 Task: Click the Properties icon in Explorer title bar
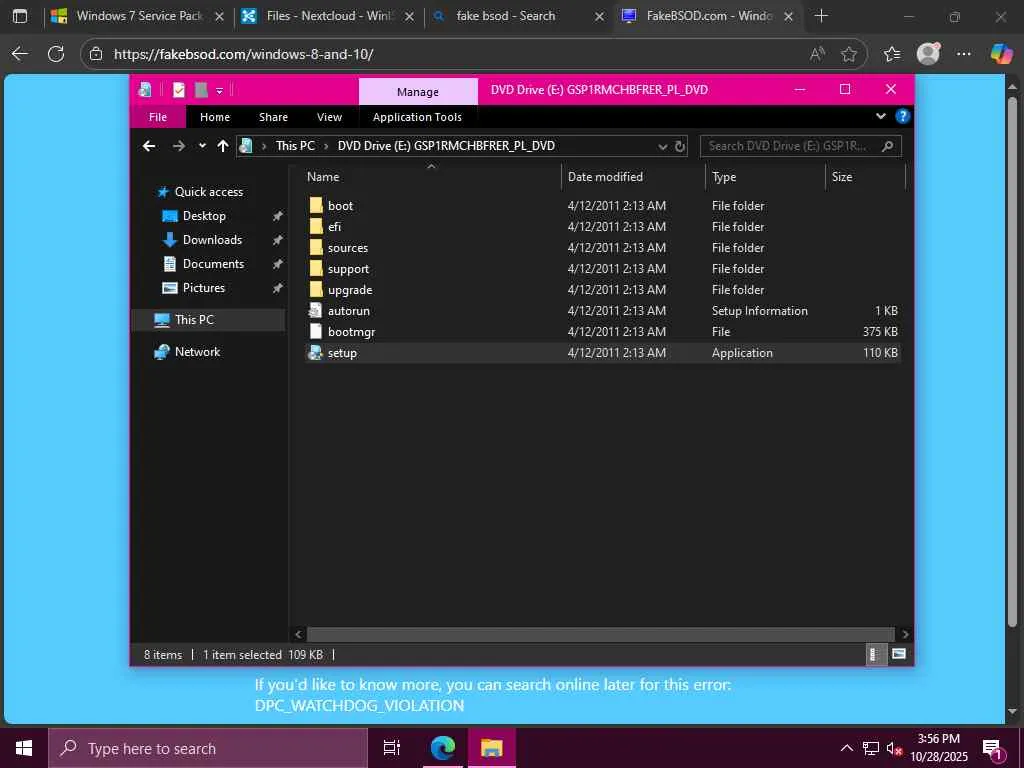(x=178, y=89)
